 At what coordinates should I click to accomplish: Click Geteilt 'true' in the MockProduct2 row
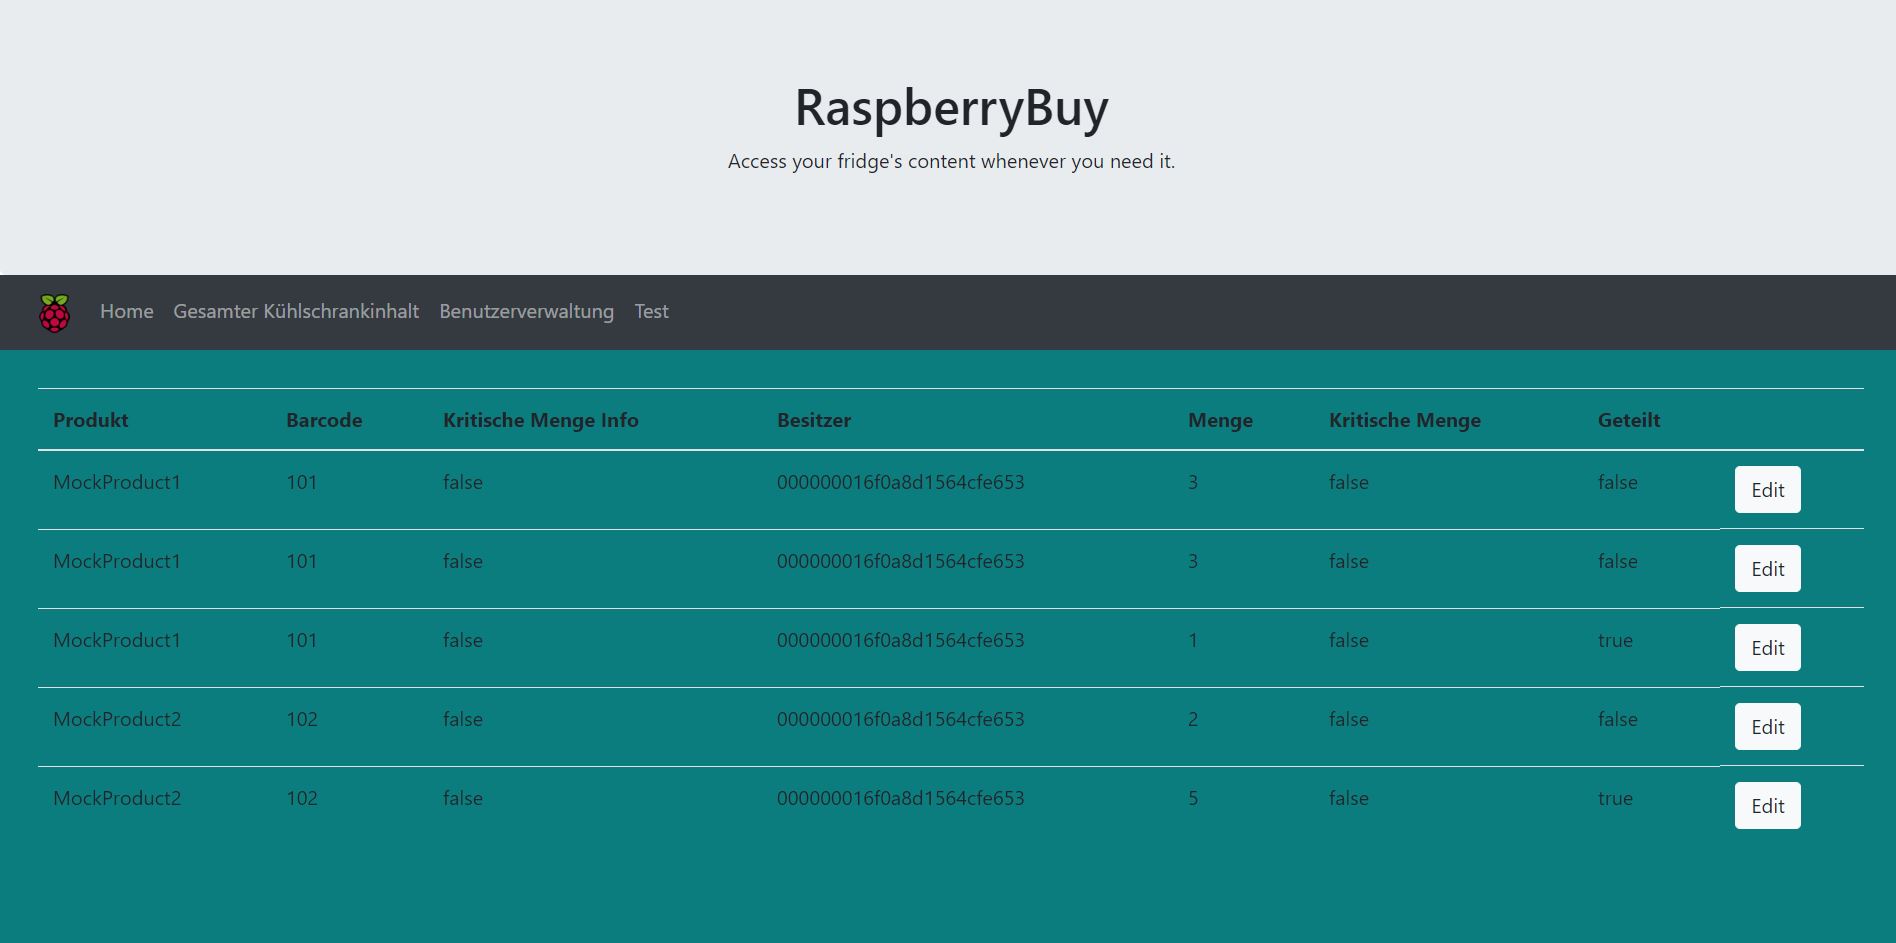pyautogui.click(x=1615, y=798)
